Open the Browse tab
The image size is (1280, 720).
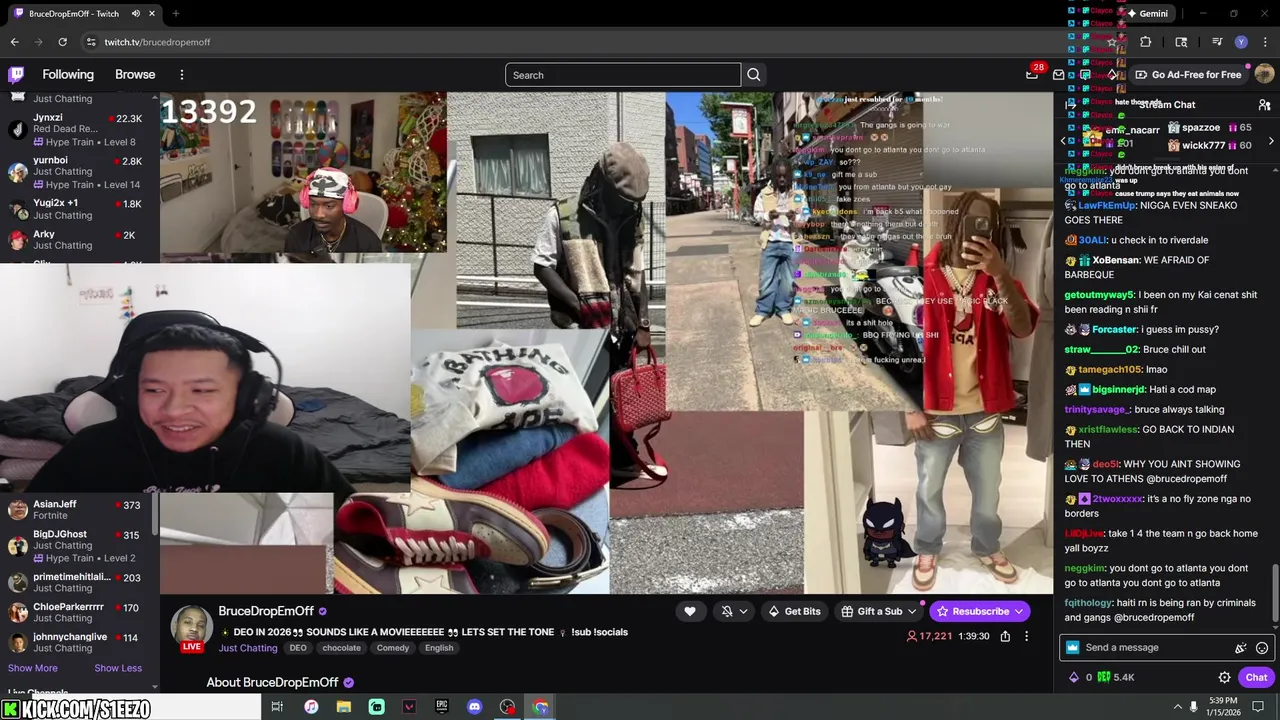135,75
